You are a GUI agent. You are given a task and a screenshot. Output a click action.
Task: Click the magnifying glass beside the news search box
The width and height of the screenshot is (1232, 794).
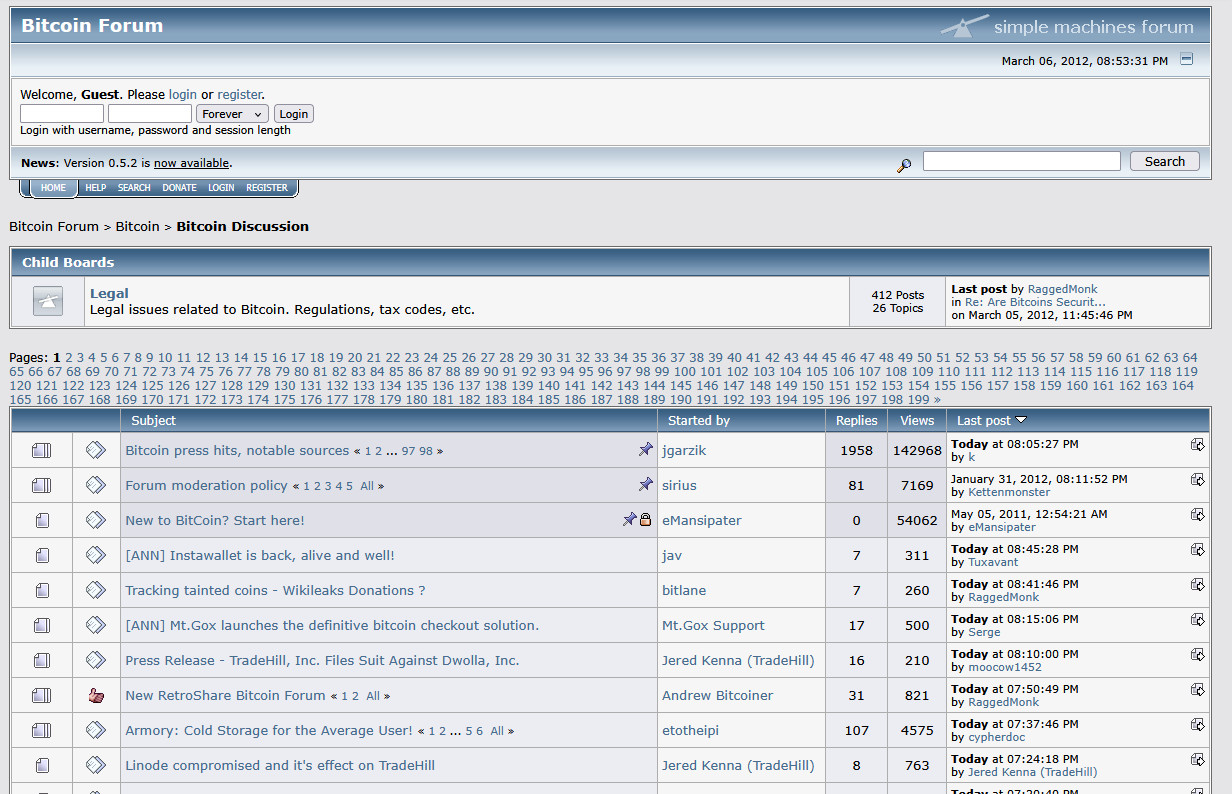tap(905, 164)
